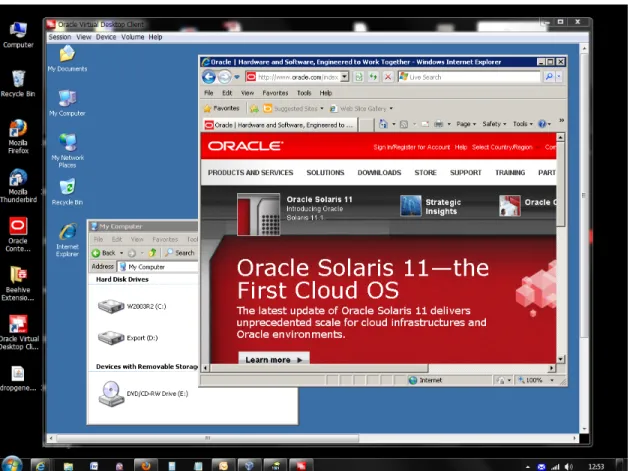Open the Safety dropdown in IE command bar
This screenshot has width=630, height=471.
[494, 124]
